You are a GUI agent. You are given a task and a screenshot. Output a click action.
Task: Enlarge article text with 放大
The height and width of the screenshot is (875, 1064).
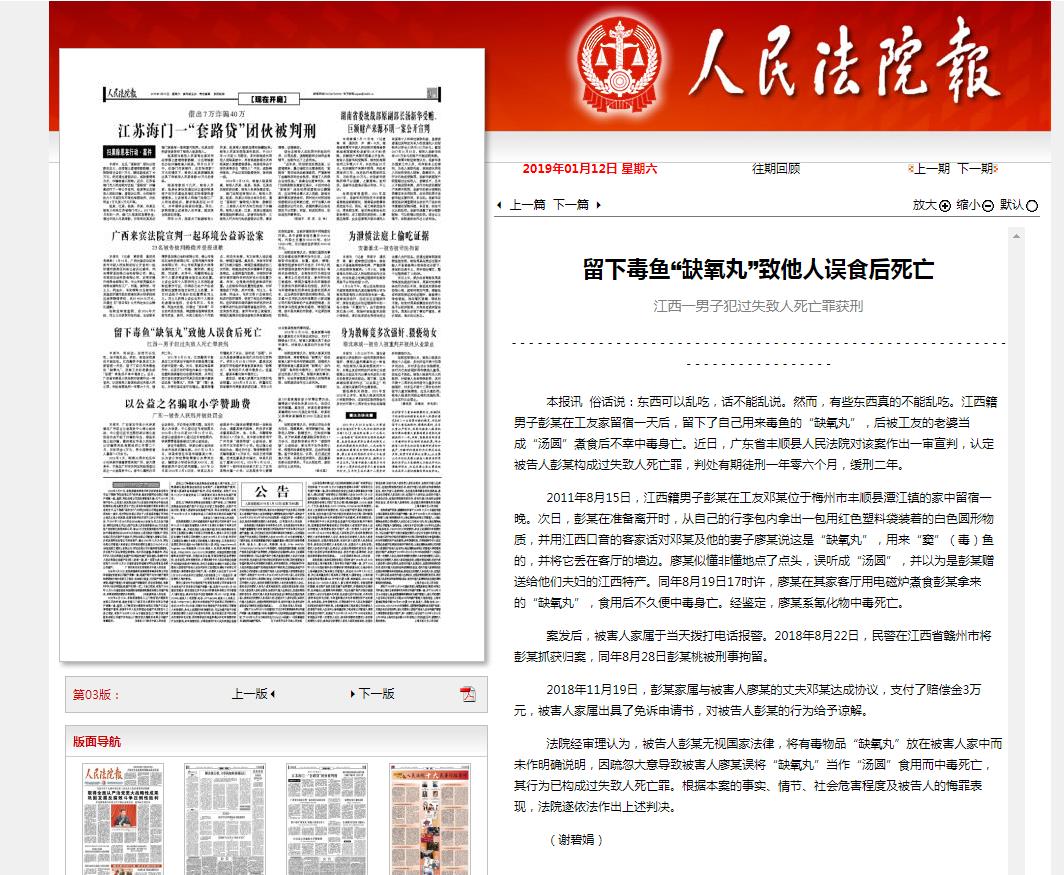pos(924,205)
